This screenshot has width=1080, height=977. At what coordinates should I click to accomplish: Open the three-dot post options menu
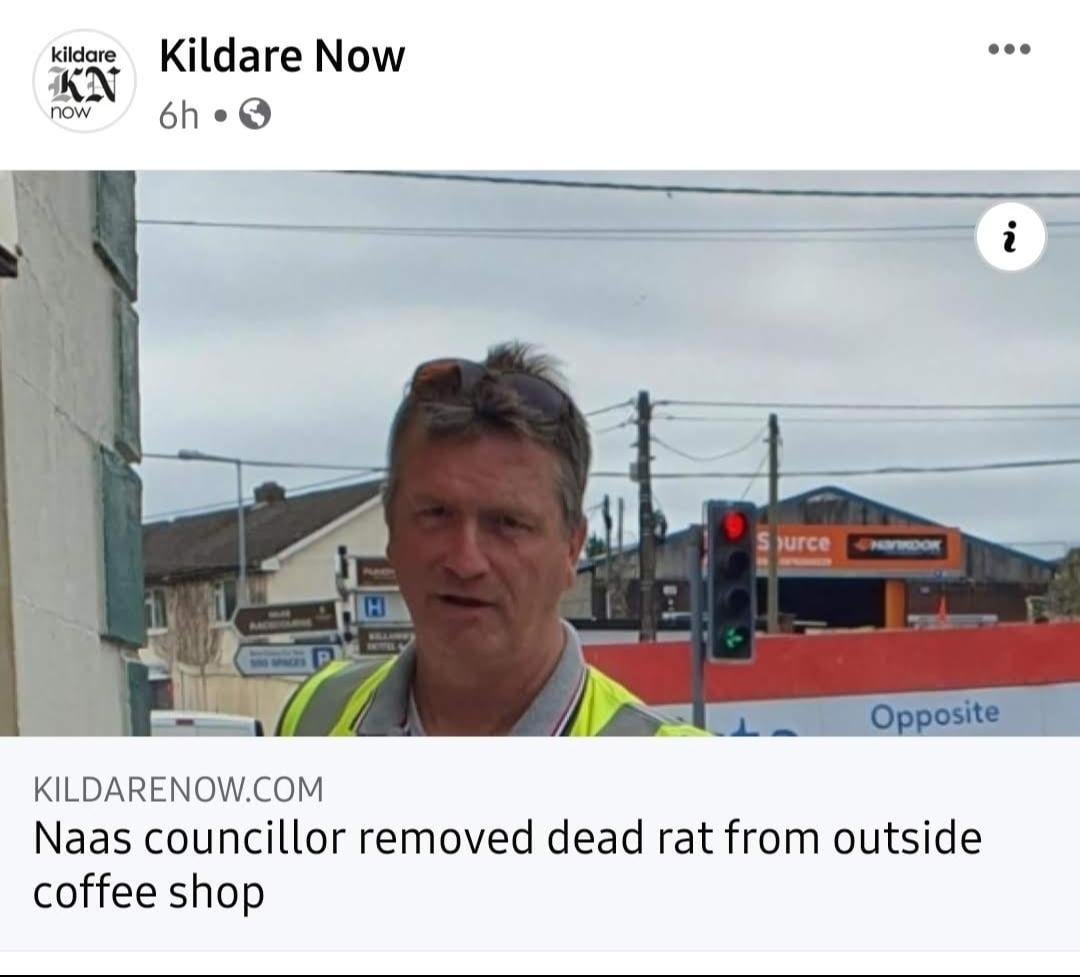(1009, 49)
